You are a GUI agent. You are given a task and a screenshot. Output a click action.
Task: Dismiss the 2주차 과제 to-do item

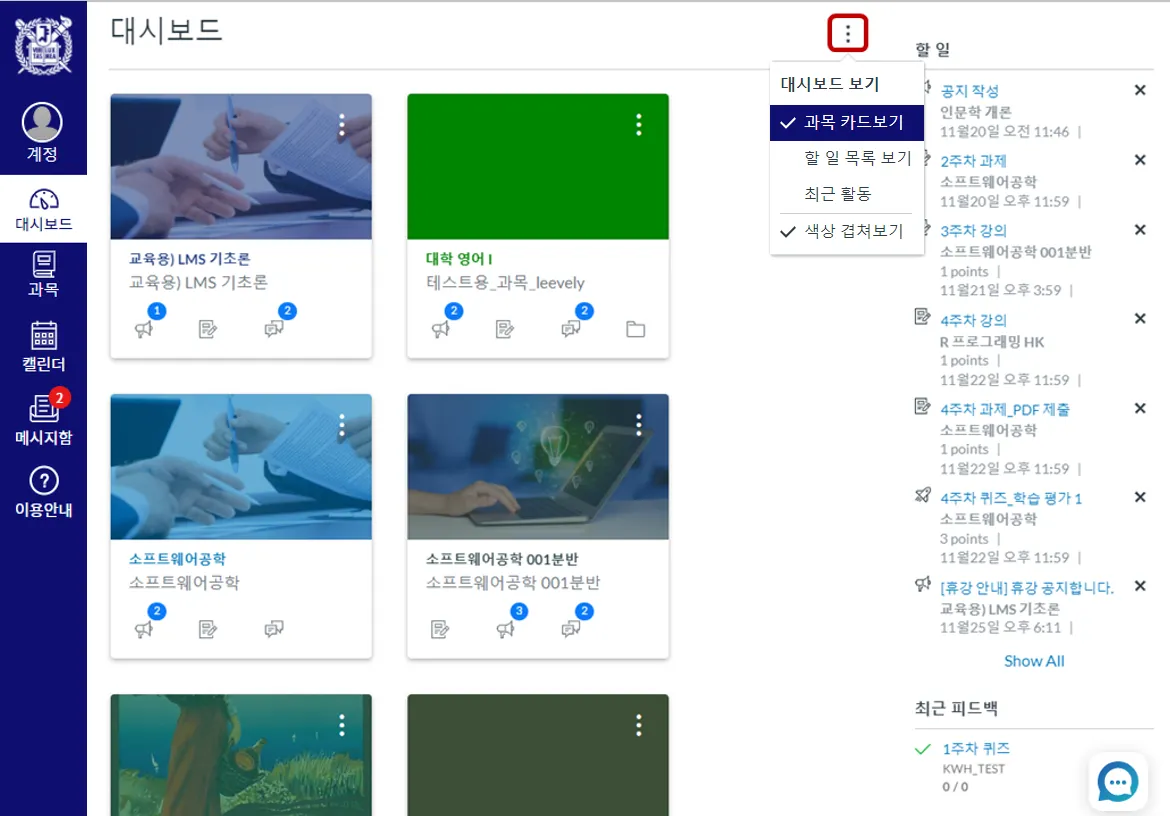tap(1140, 160)
